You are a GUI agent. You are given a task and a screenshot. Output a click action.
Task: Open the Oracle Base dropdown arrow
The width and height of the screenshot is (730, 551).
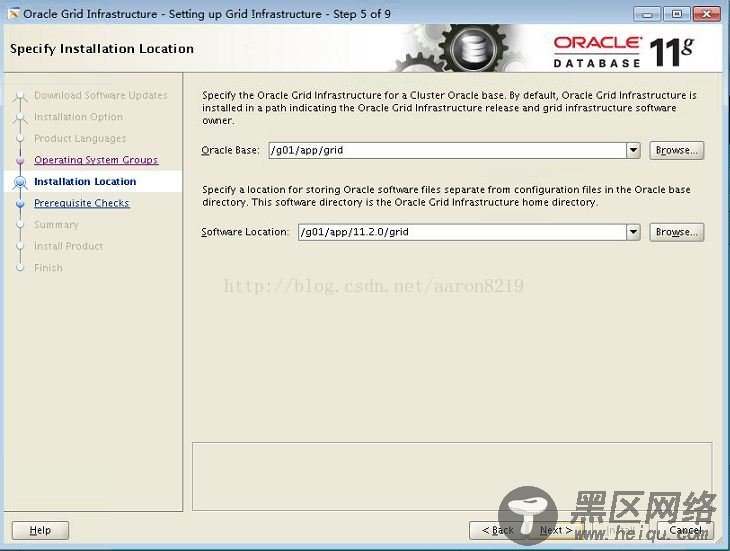[x=633, y=150]
